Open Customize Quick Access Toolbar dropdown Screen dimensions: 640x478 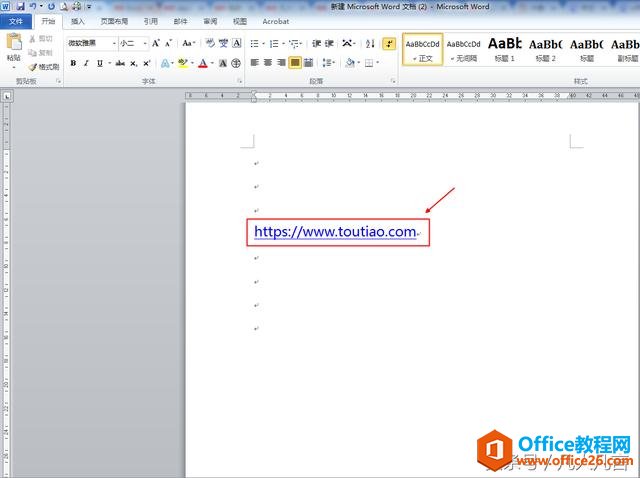click(x=89, y=7)
